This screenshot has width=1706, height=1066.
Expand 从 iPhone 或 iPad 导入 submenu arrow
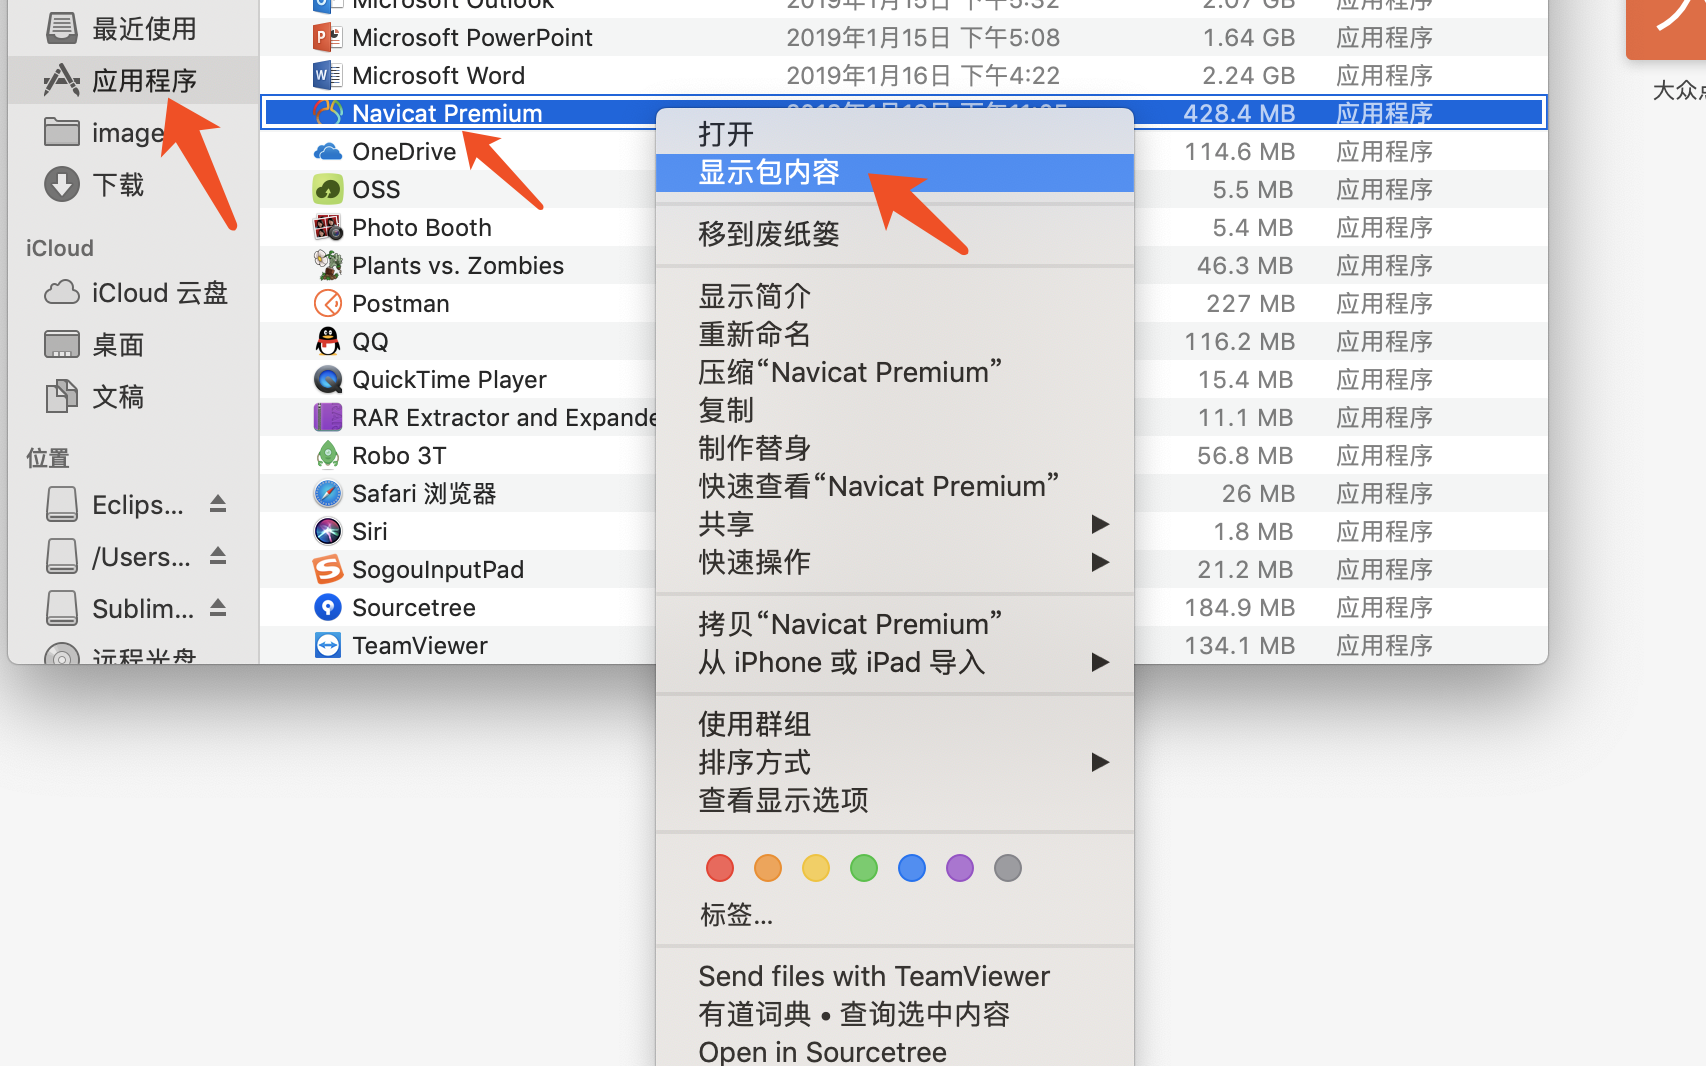[x=1100, y=662]
